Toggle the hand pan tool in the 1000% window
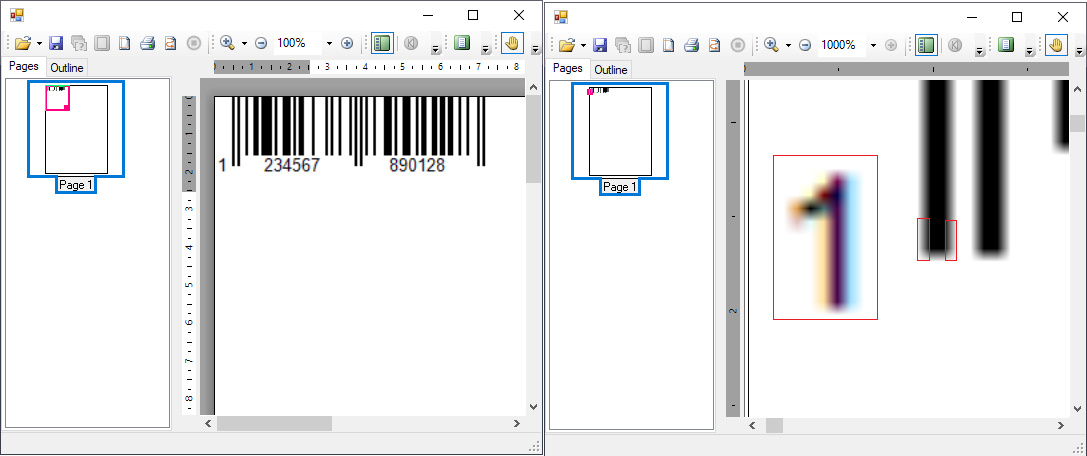The image size is (1087, 456). pyautogui.click(x=1056, y=45)
